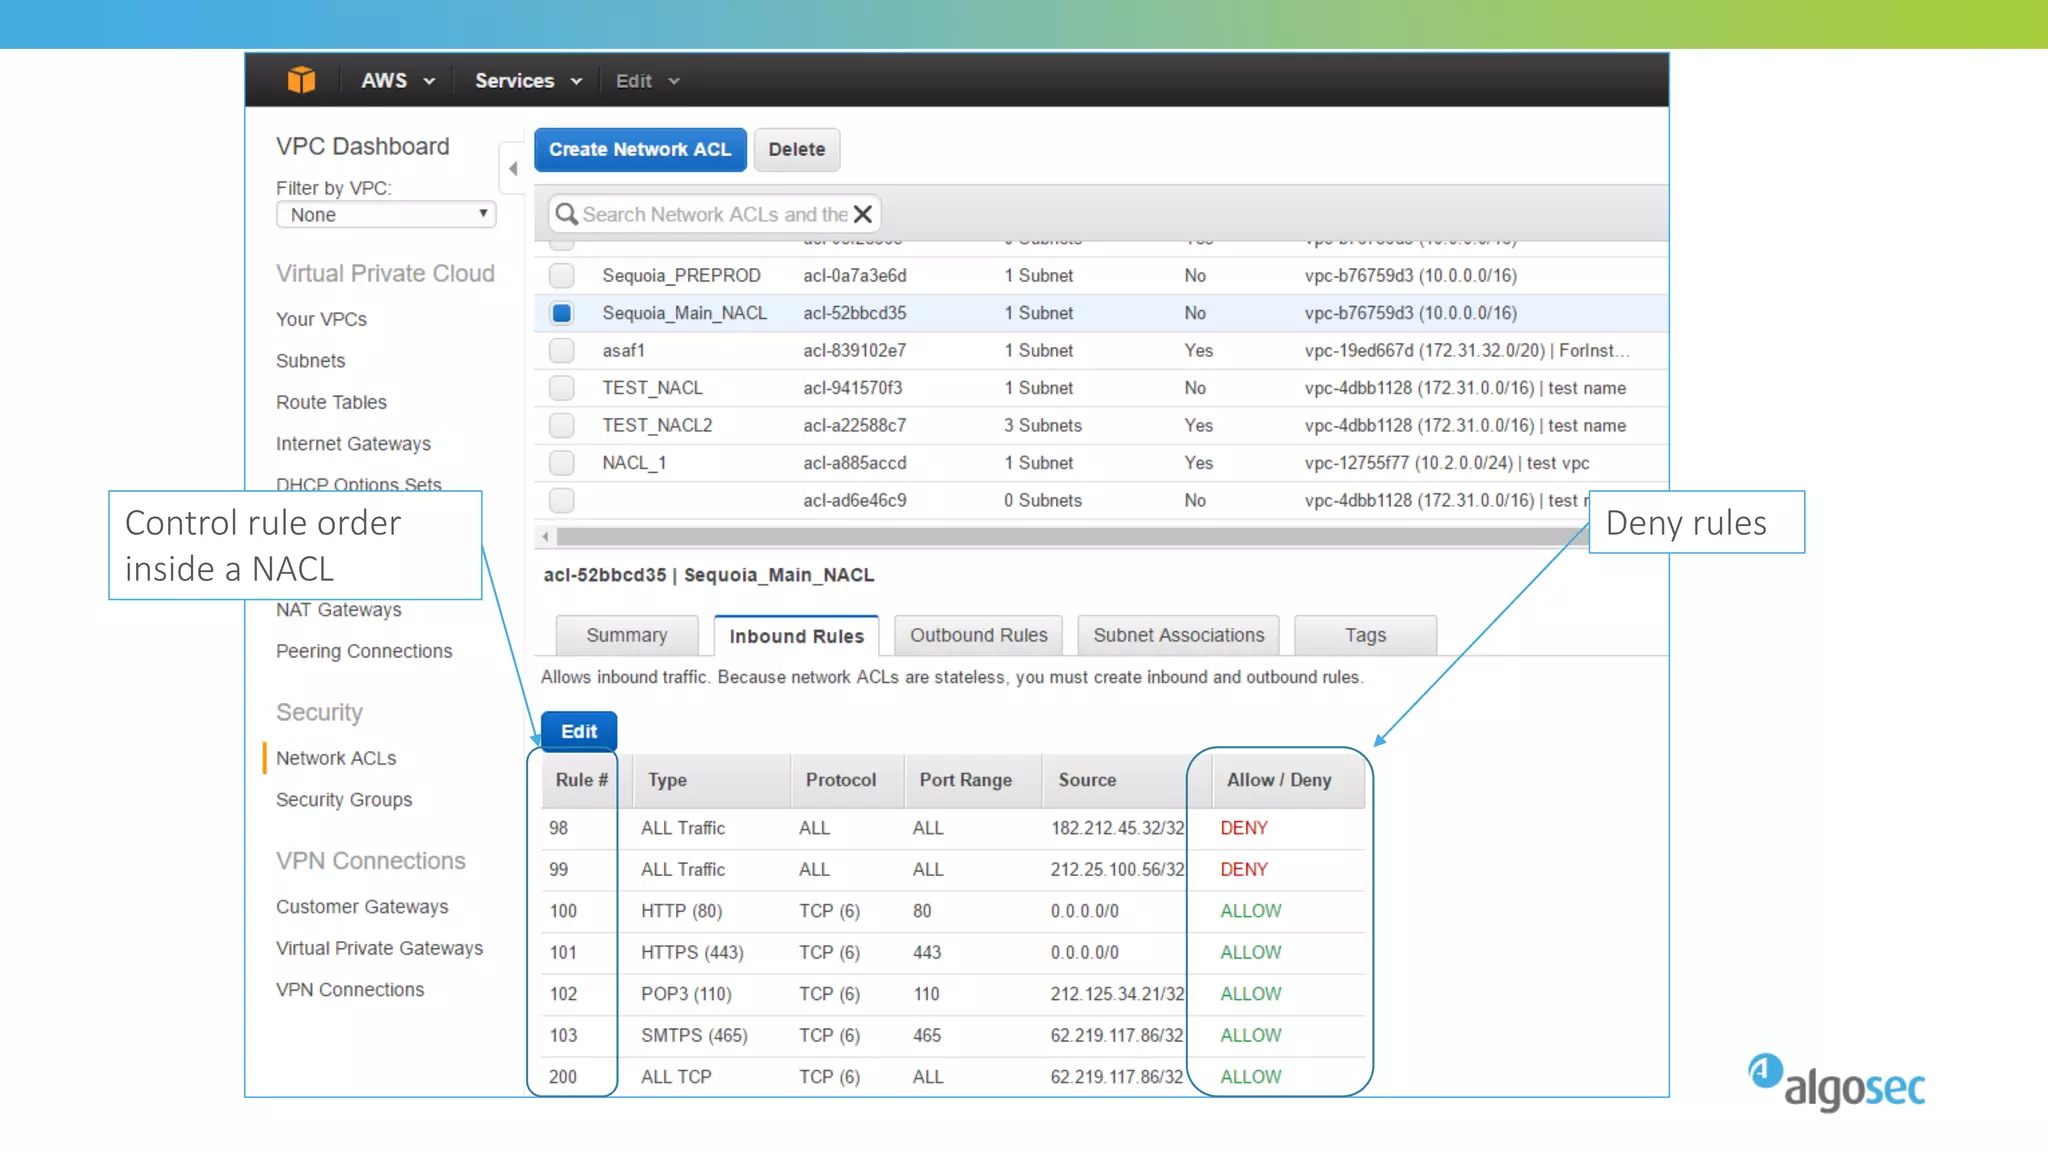Clear the search with the X icon
The height and width of the screenshot is (1152, 2048).
[863, 214]
